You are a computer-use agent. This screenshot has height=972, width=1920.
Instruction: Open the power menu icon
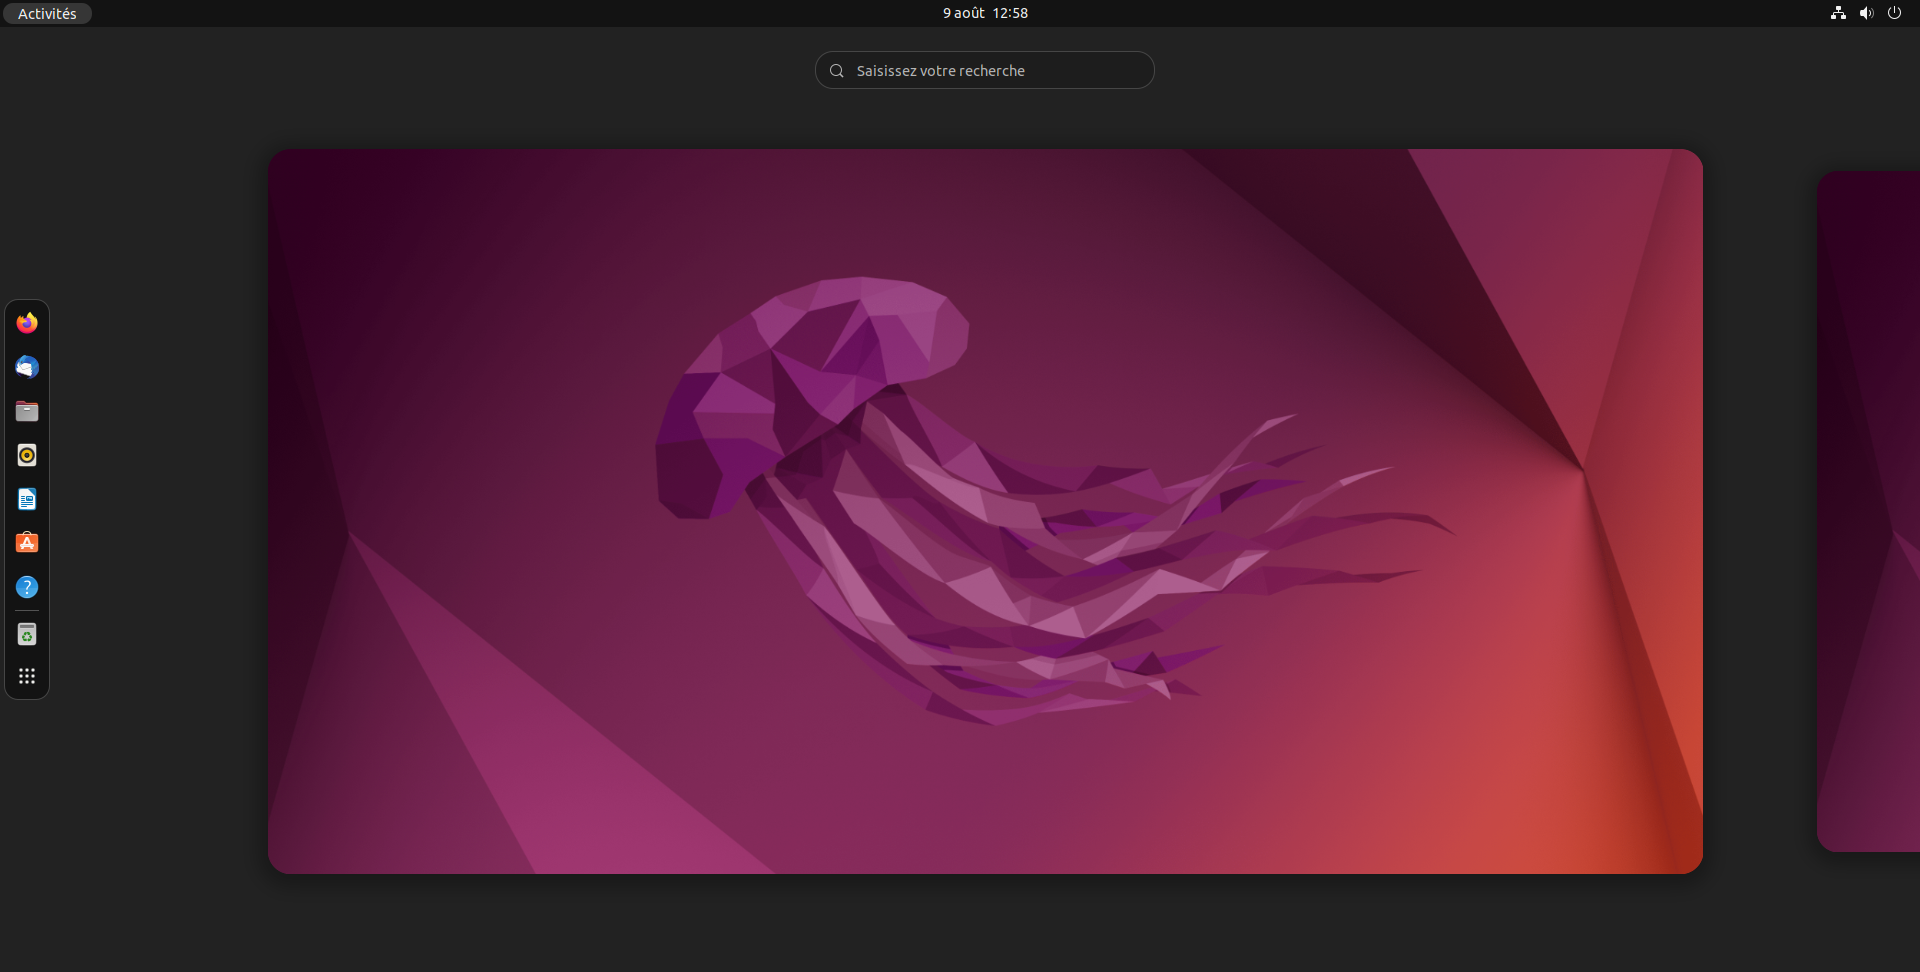pyautogui.click(x=1894, y=13)
